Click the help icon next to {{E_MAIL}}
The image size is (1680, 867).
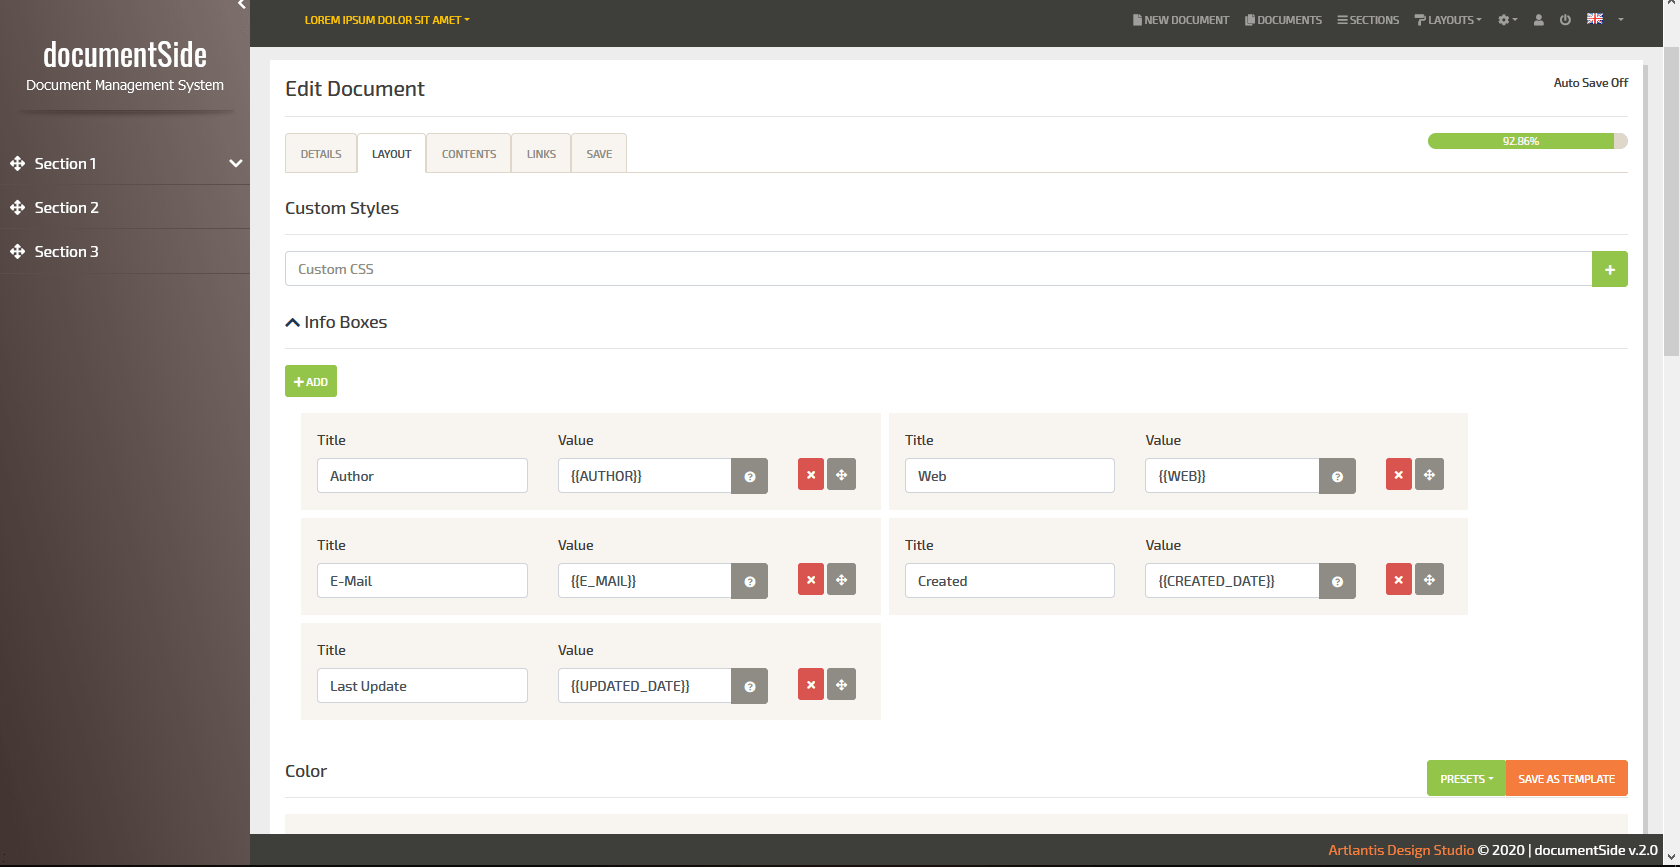point(749,581)
